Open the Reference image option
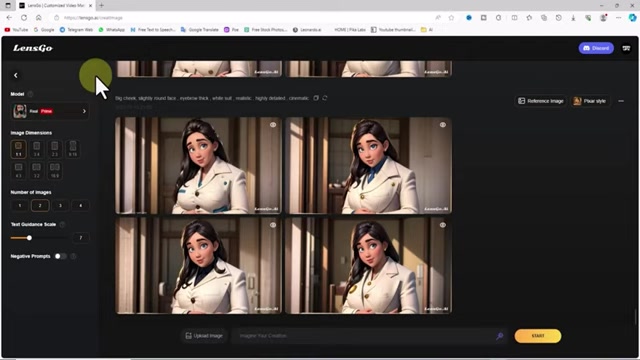This screenshot has height=360, width=640. coord(540,101)
